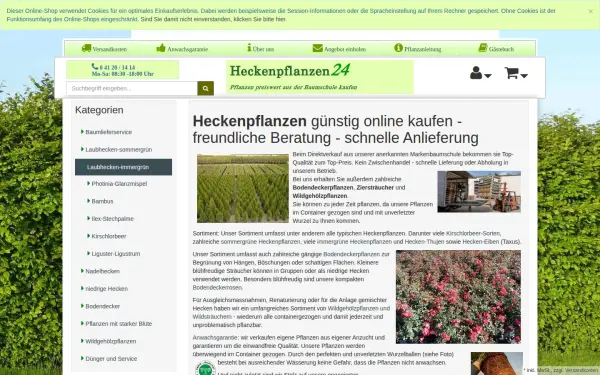Click the Wildsträuchern text link
600x375 pixels.
(212, 317)
